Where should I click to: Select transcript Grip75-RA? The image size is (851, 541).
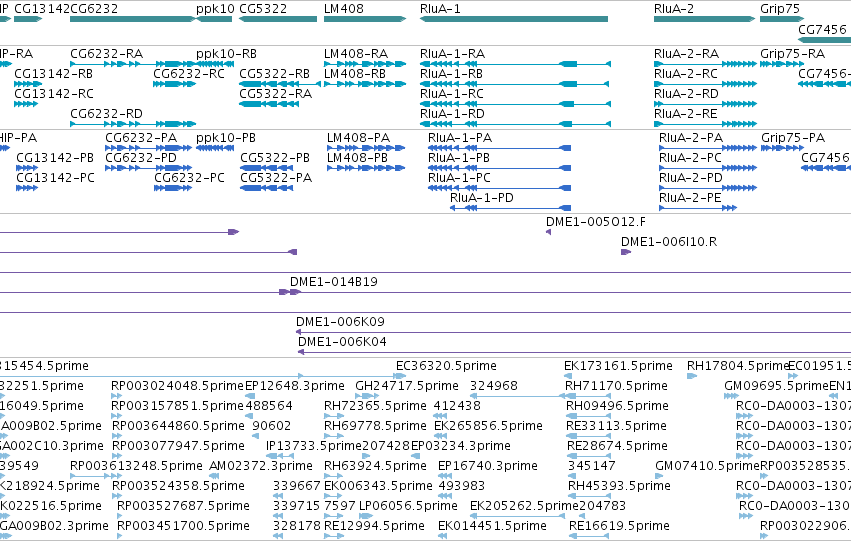(x=782, y=64)
